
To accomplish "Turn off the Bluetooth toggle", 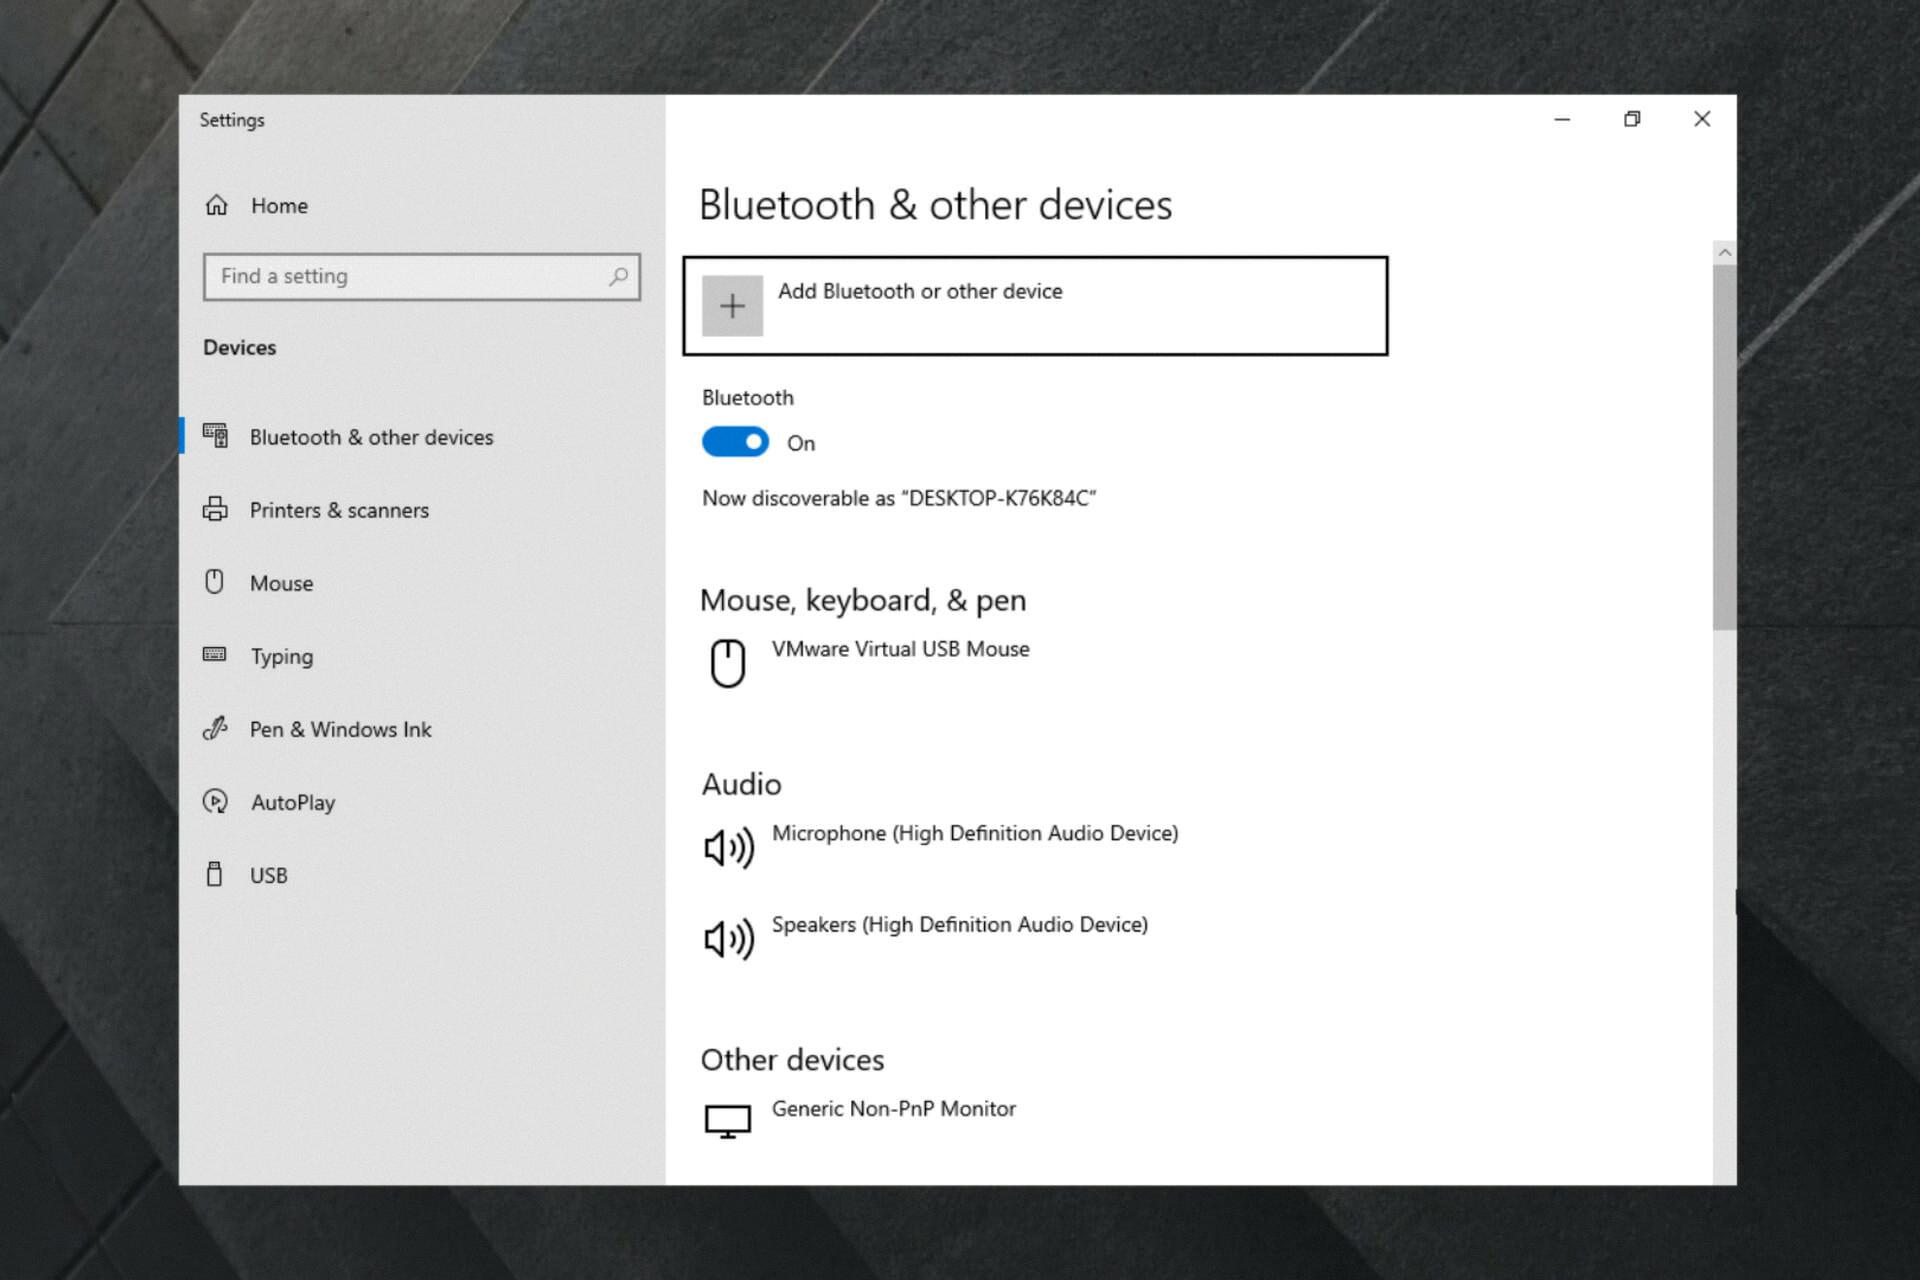I will [x=735, y=441].
